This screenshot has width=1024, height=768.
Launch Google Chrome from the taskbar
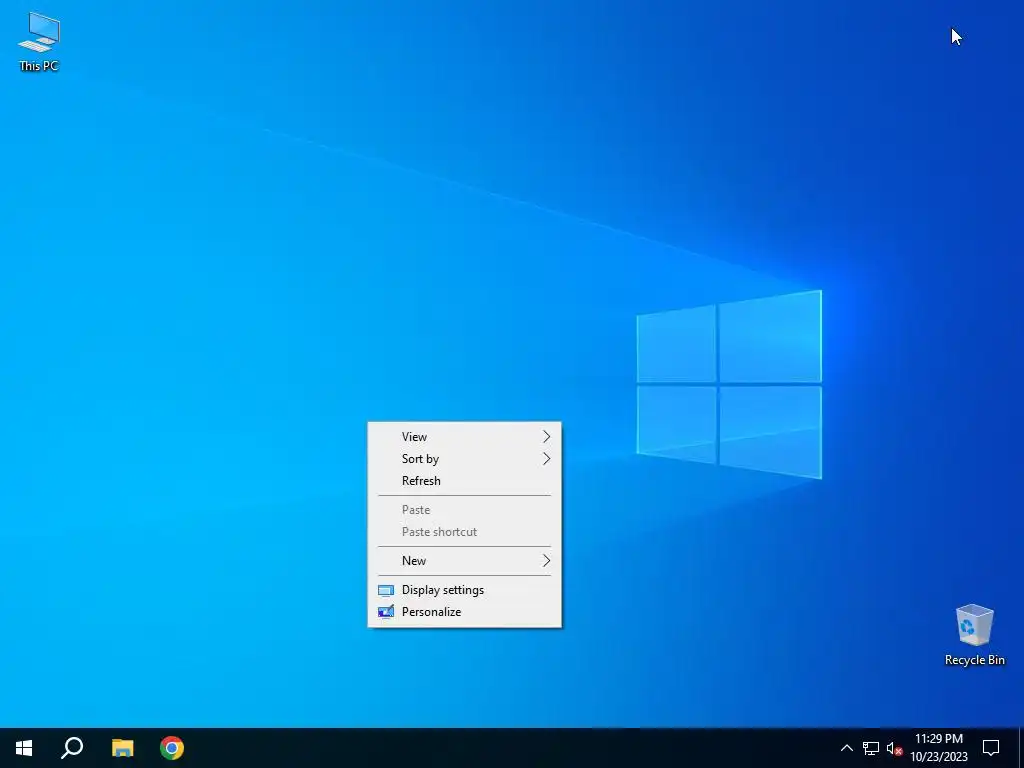[x=172, y=748]
